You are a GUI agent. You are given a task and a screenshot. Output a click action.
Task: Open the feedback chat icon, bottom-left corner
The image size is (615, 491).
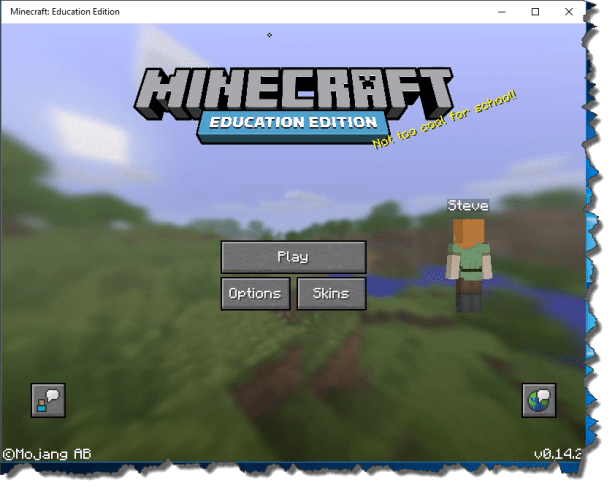coord(48,400)
